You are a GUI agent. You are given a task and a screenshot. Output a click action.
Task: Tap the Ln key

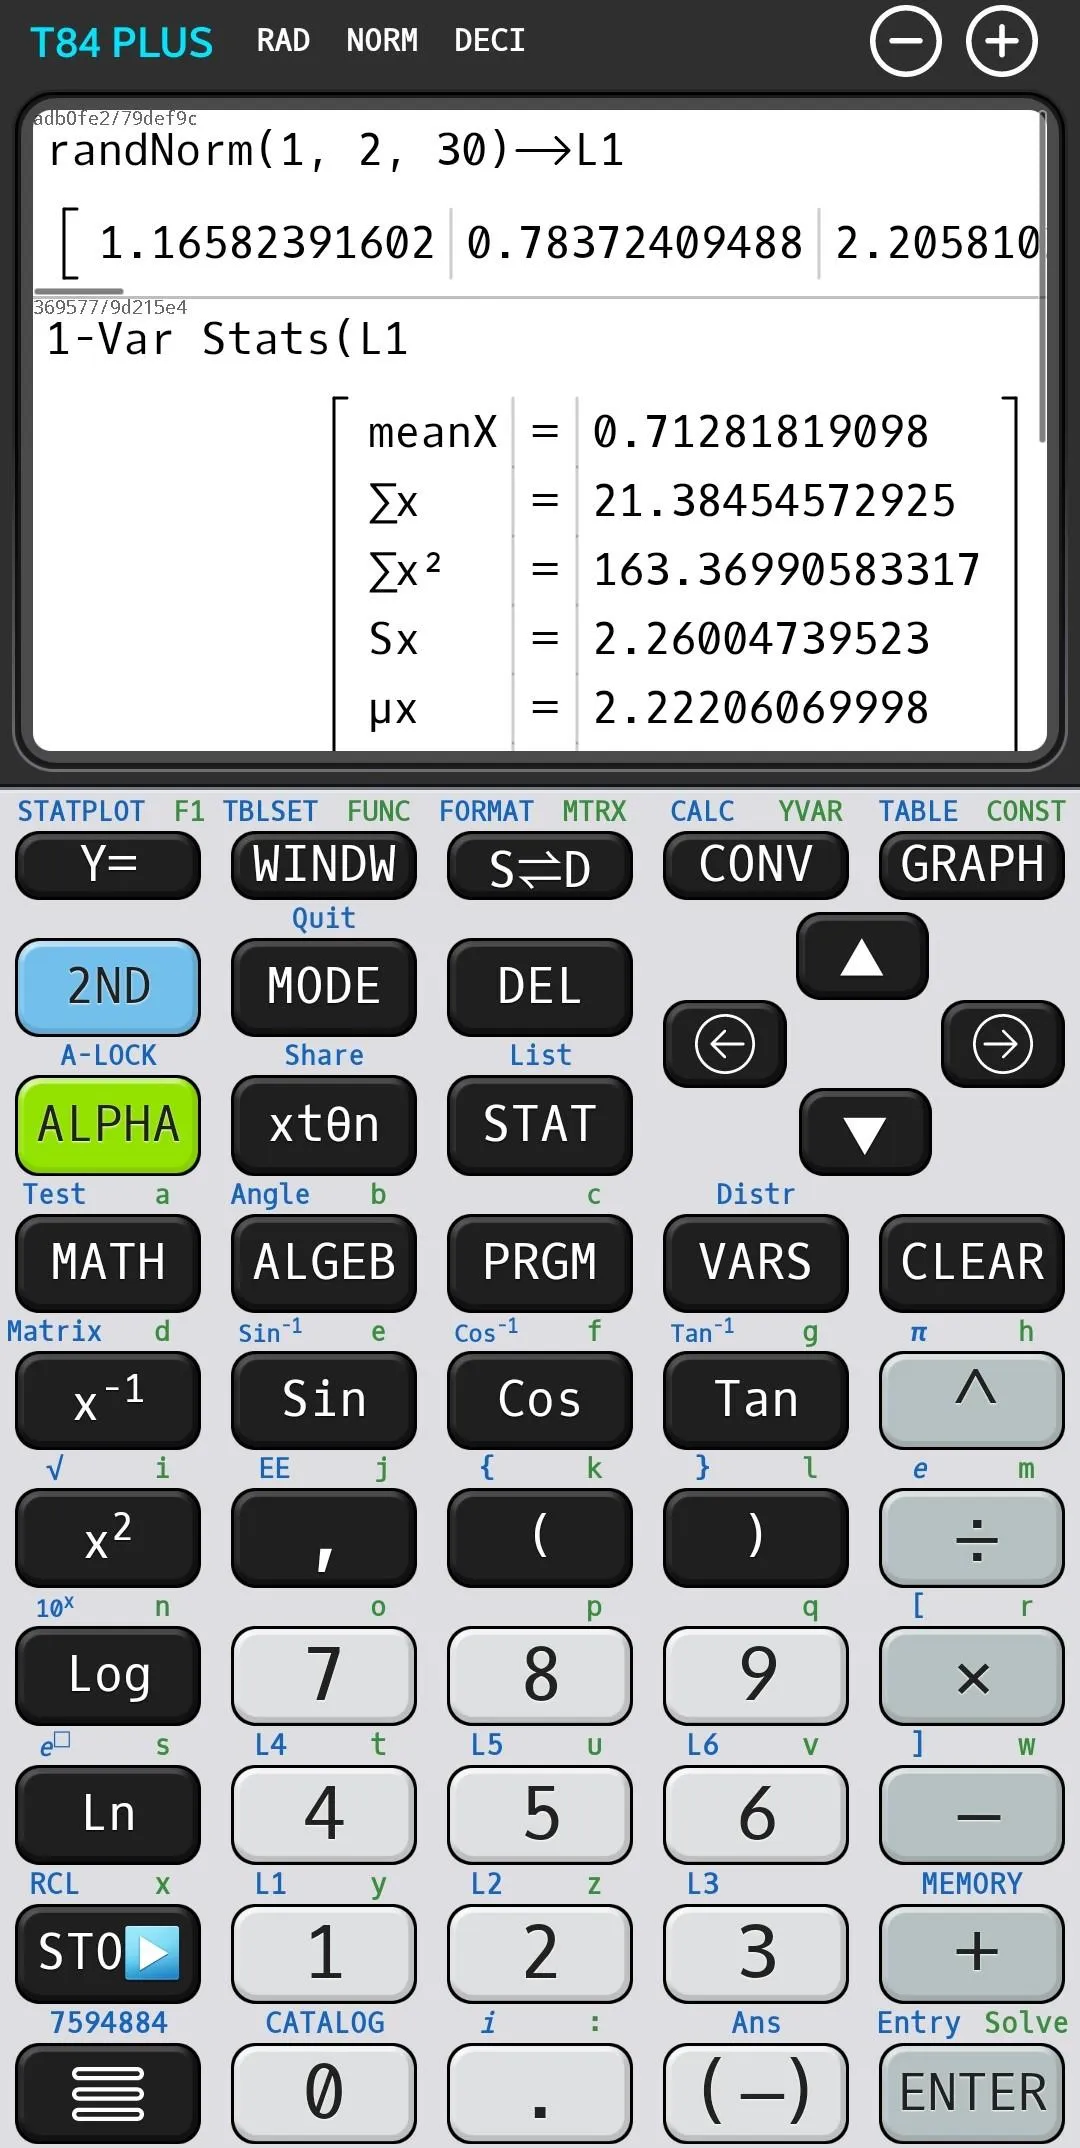[108, 1814]
